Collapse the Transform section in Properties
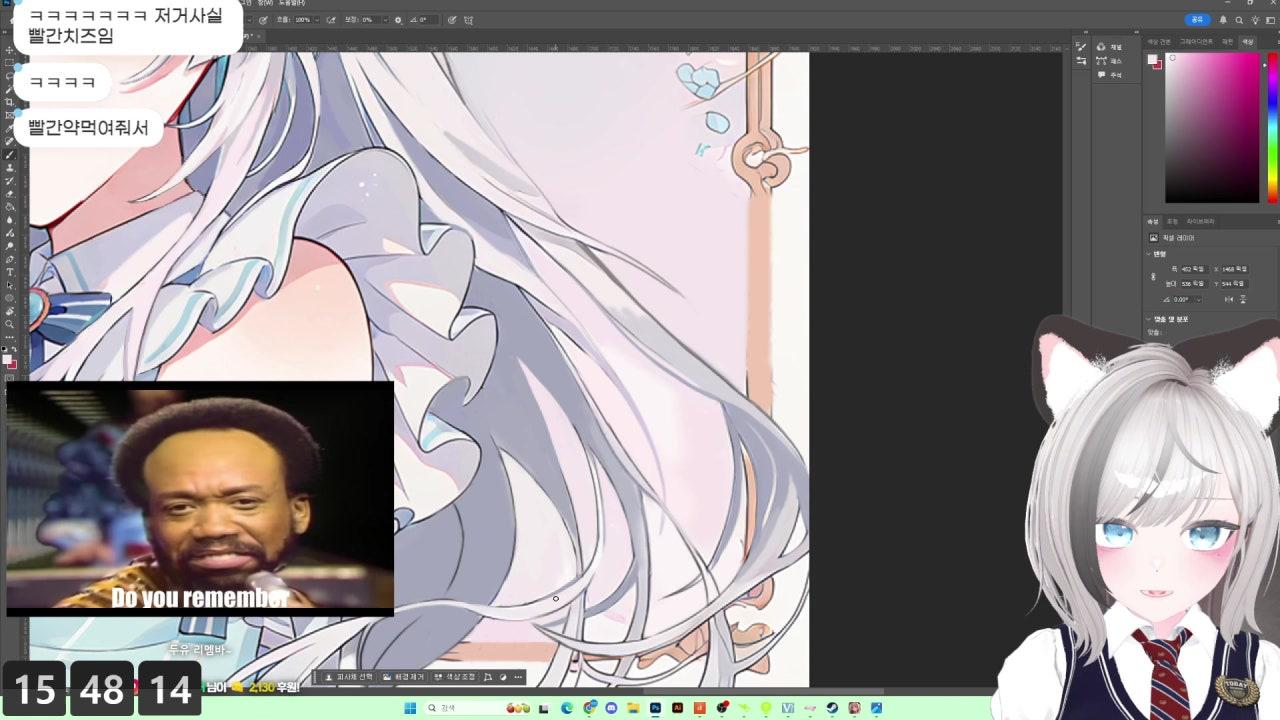 pos(1148,254)
